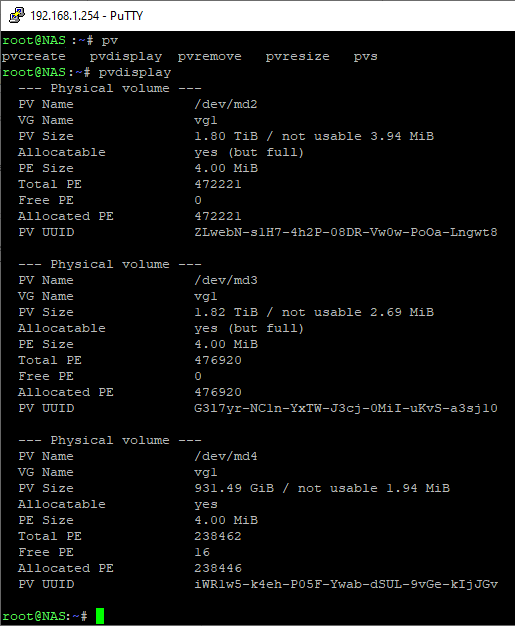Viewport: 515px width, 627px height.
Task: Click the pvresize completion suggestion
Action: pyautogui.click(x=297, y=56)
